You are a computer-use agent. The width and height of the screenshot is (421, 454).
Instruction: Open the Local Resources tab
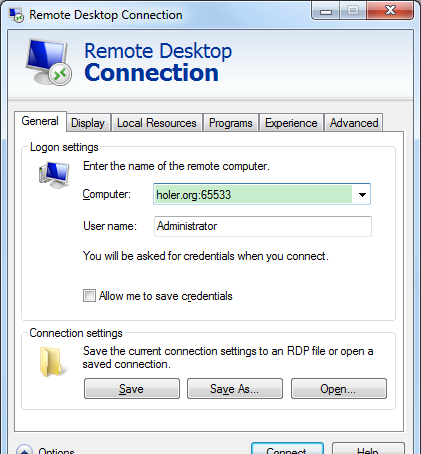click(157, 123)
